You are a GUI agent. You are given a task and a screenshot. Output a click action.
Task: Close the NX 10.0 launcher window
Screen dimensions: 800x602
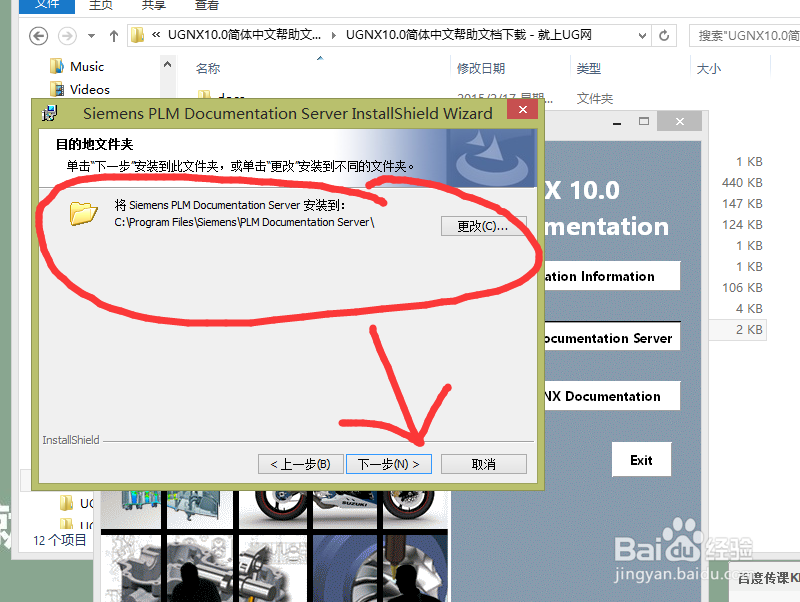[680, 121]
